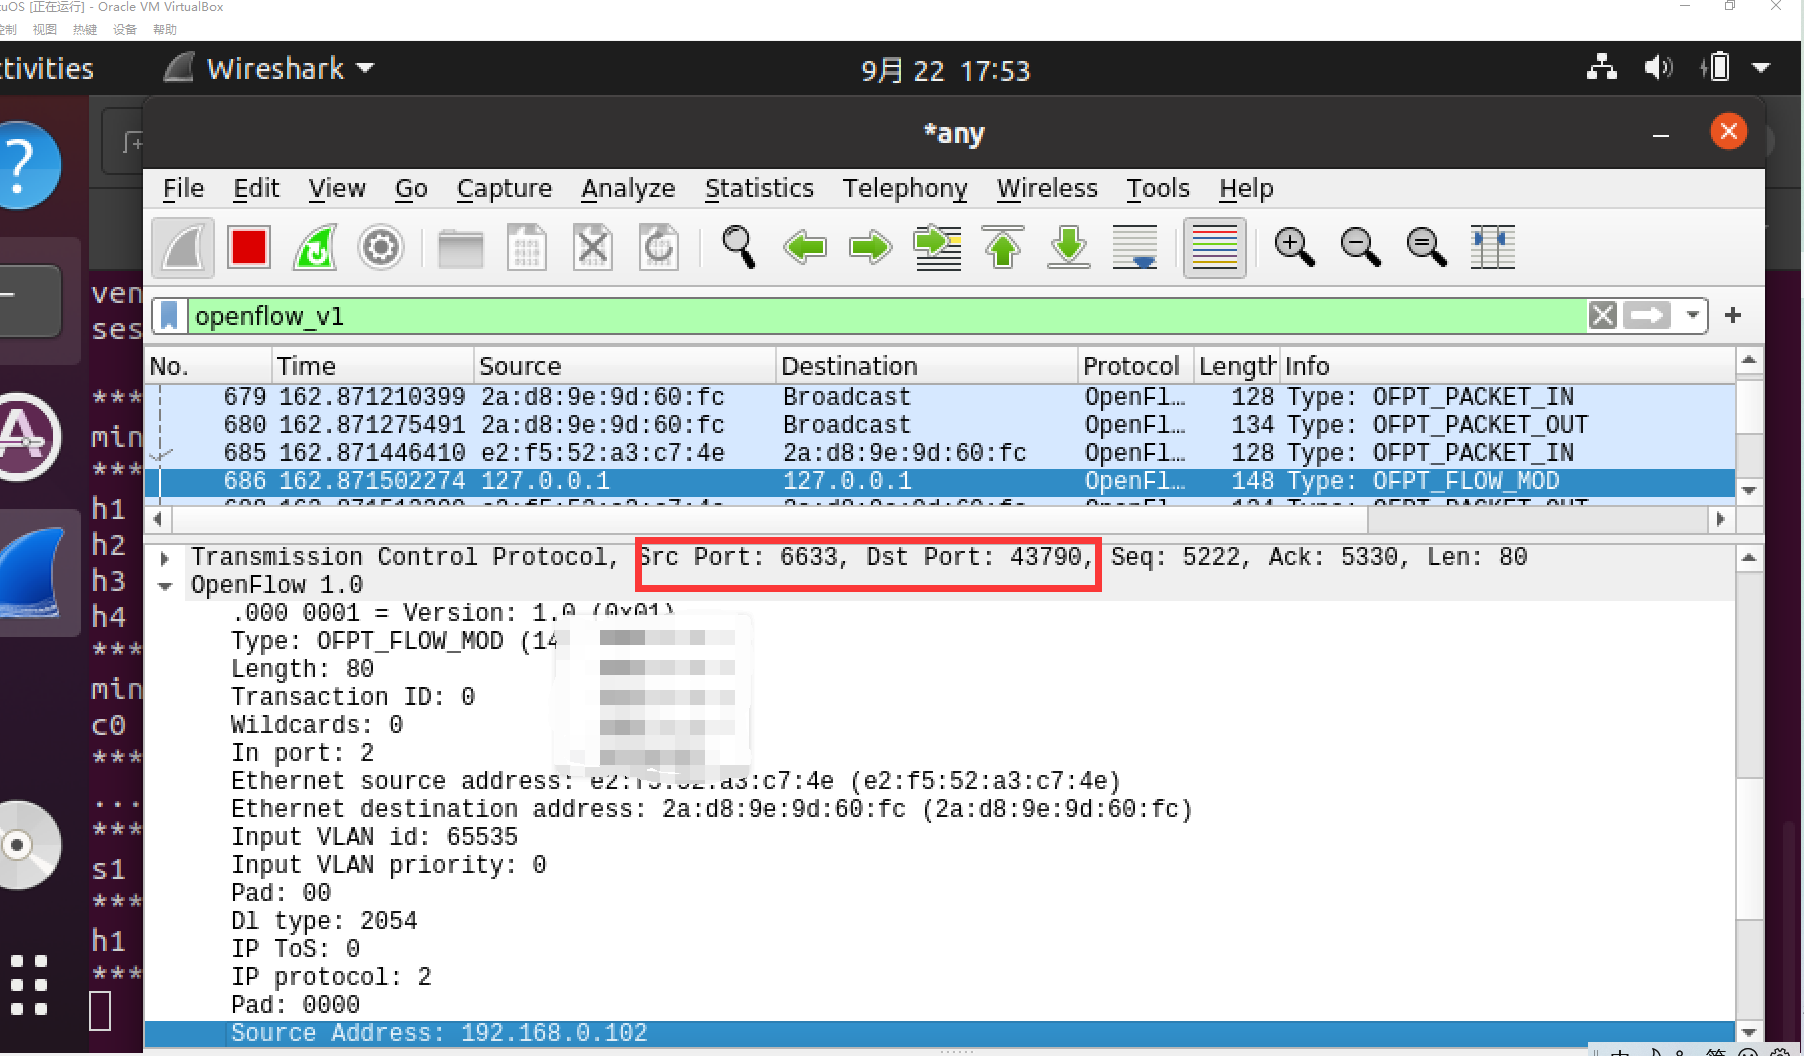Open capture options gear icon
Screen dimensions: 1804x1056
(381, 247)
